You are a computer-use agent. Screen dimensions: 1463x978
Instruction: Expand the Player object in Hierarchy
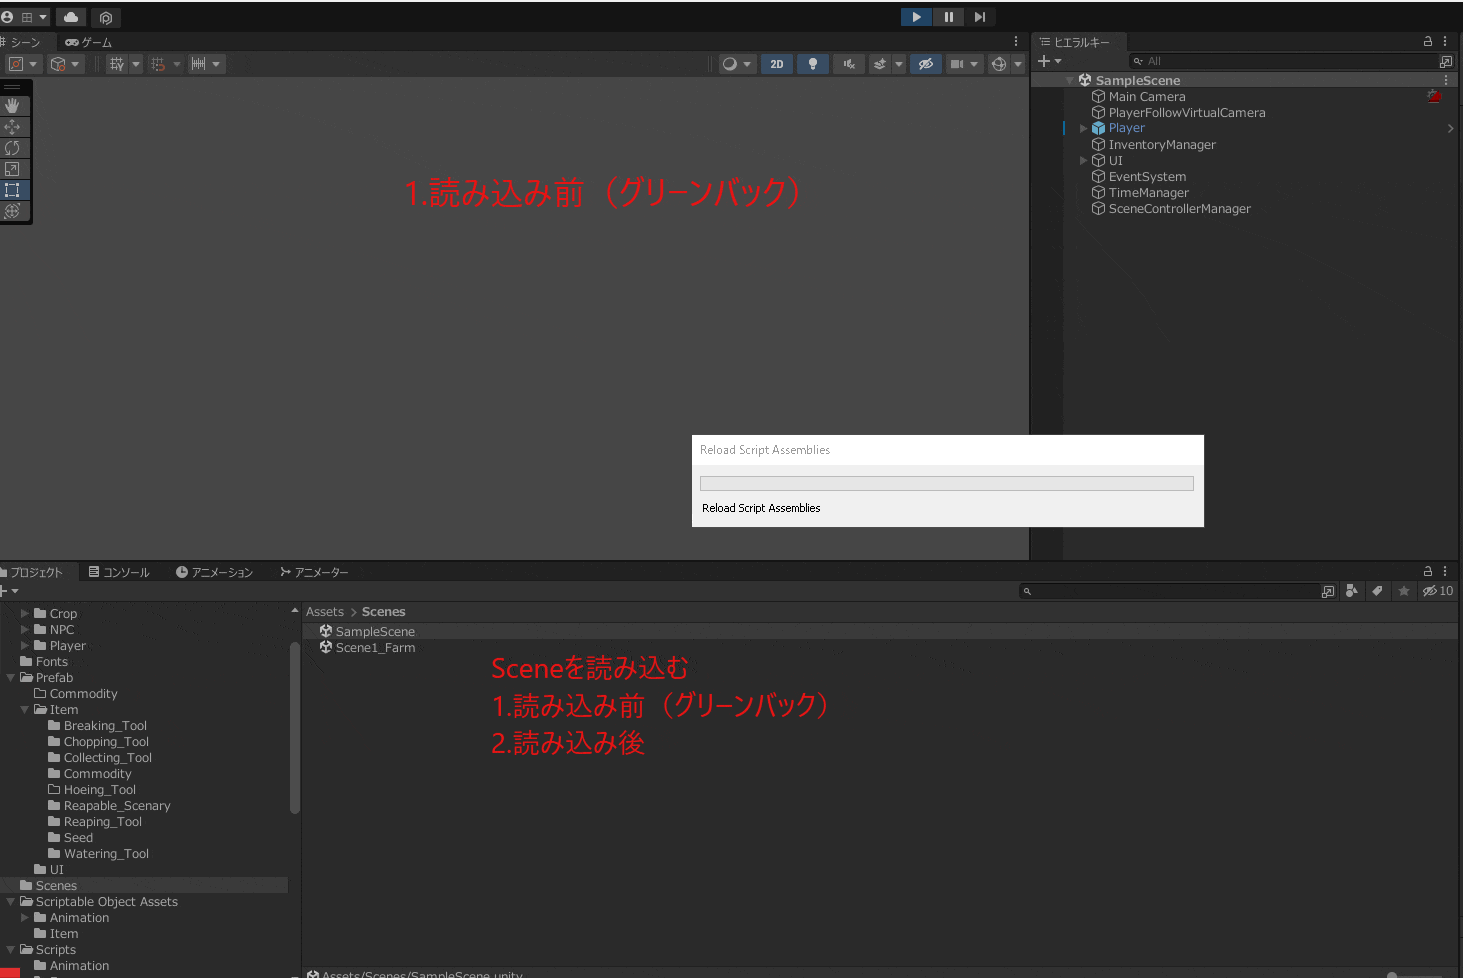pos(1083,128)
